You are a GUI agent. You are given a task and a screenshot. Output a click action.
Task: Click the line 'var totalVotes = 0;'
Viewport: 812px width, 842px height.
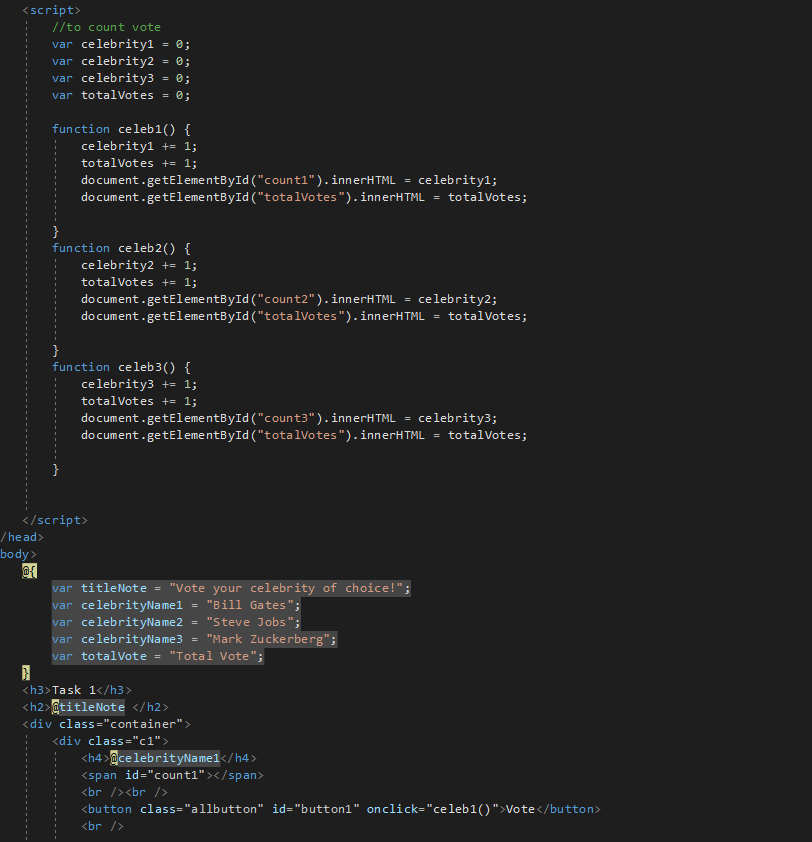[121, 95]
